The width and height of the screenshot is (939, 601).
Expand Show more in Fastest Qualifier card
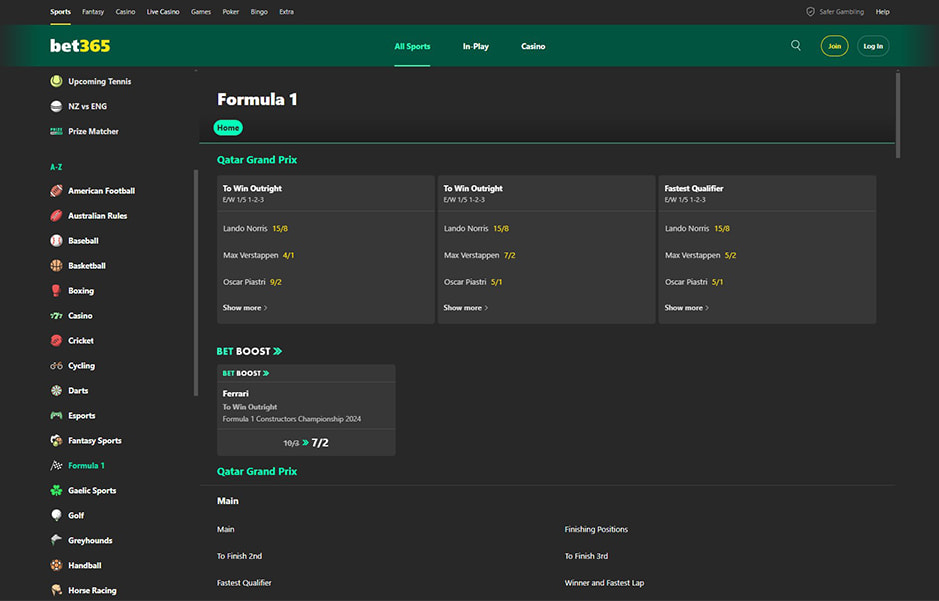click(686, 308)
